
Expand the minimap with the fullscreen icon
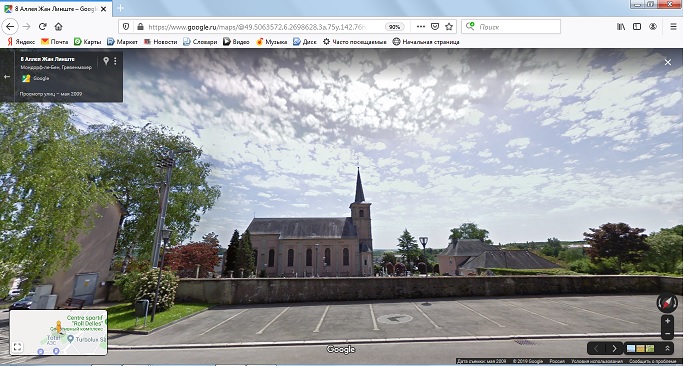(x=17, y=347)
